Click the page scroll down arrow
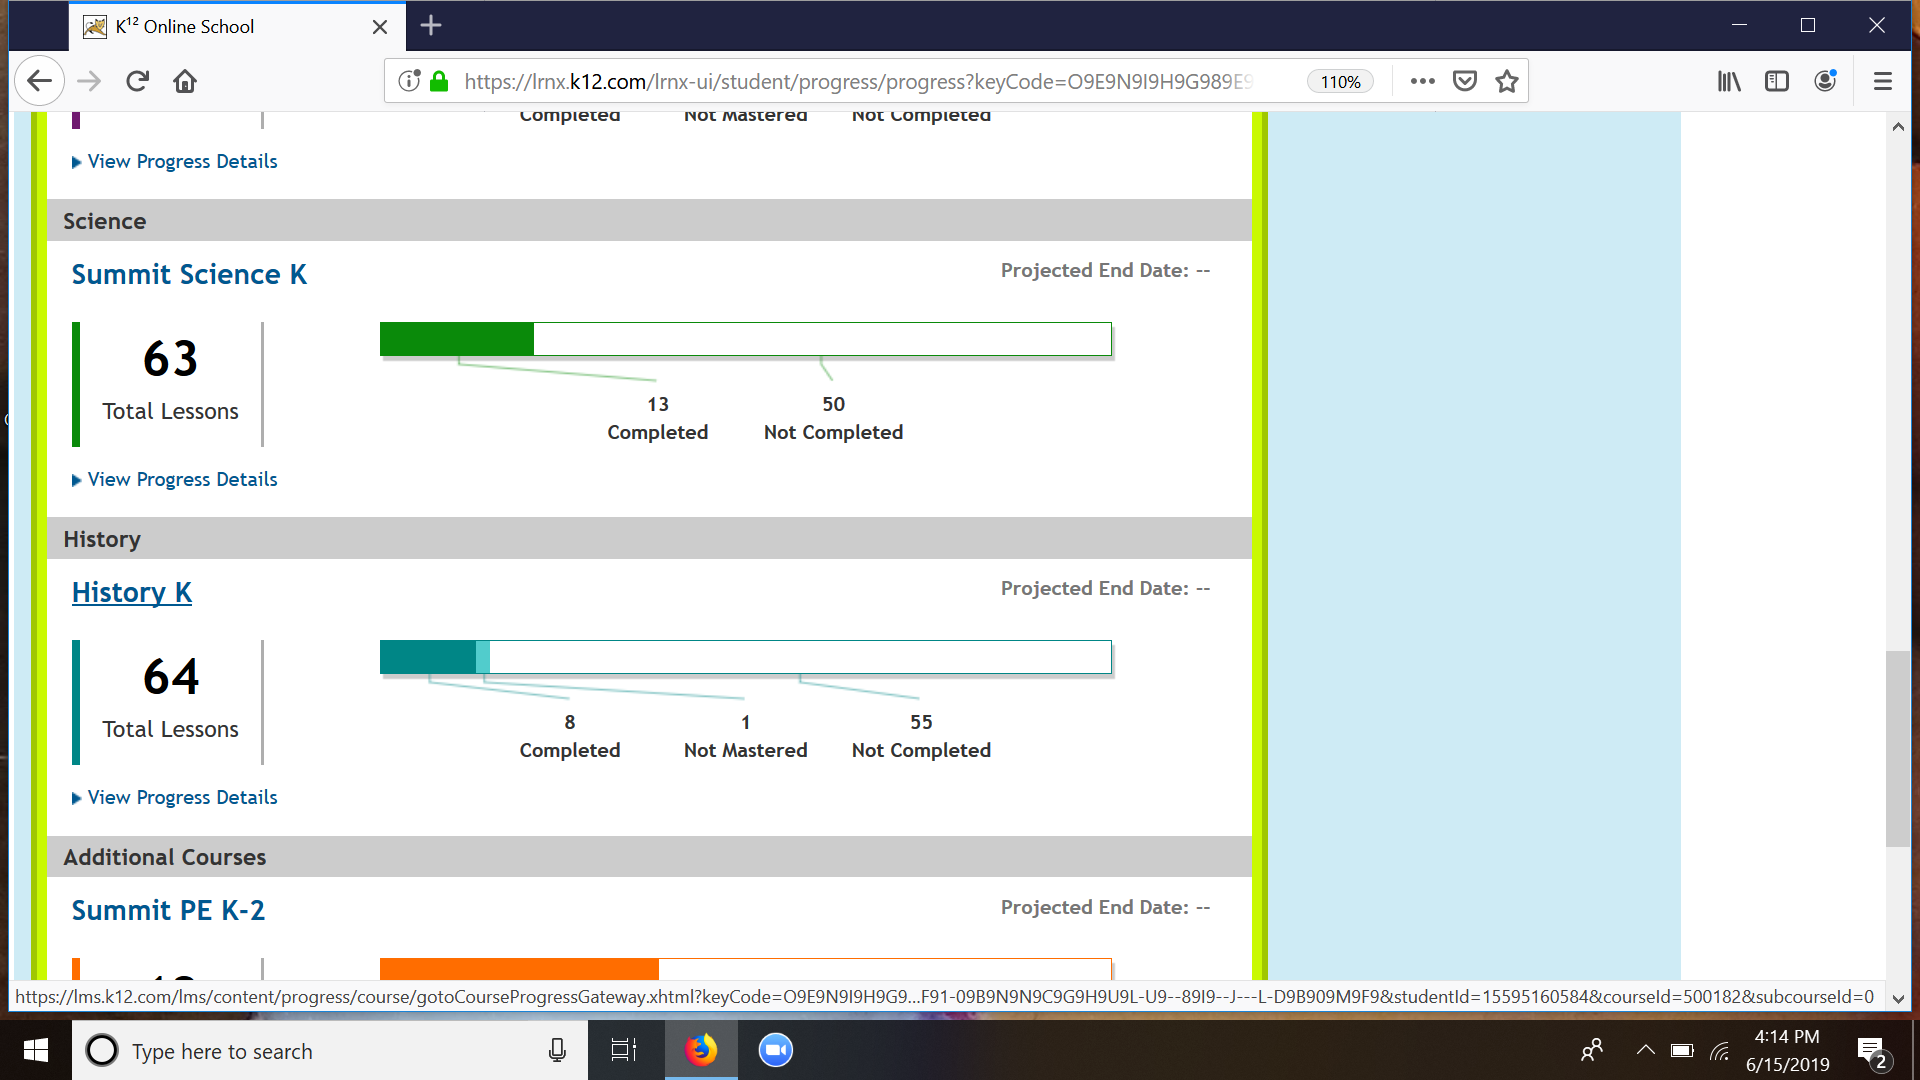Screen dimensions: 1920x1080 tap(1898, 998)
